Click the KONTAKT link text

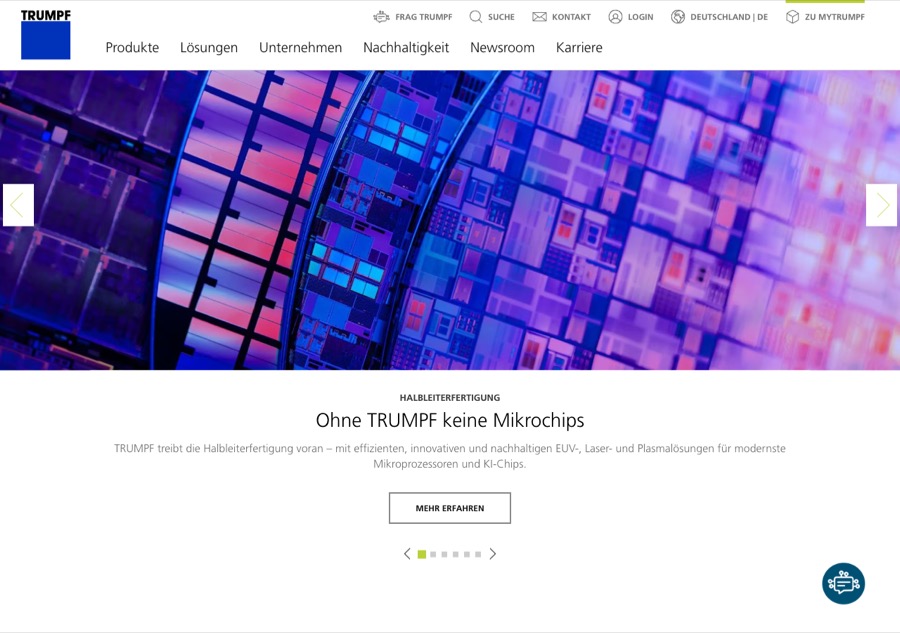(571, 17)
